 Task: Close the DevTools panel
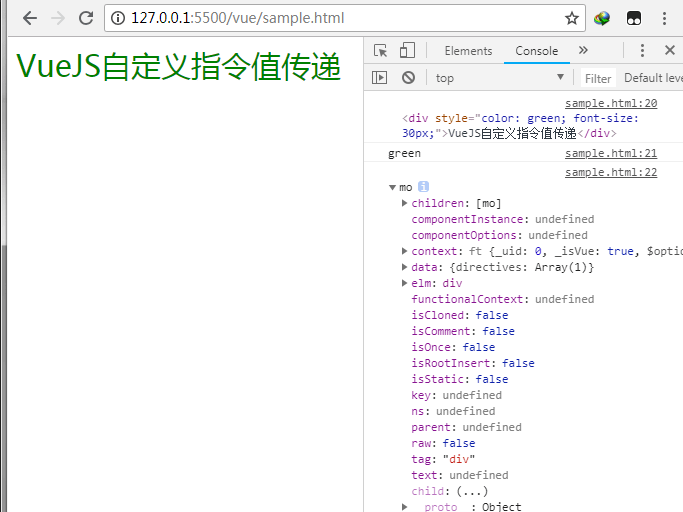pos(670,51)
